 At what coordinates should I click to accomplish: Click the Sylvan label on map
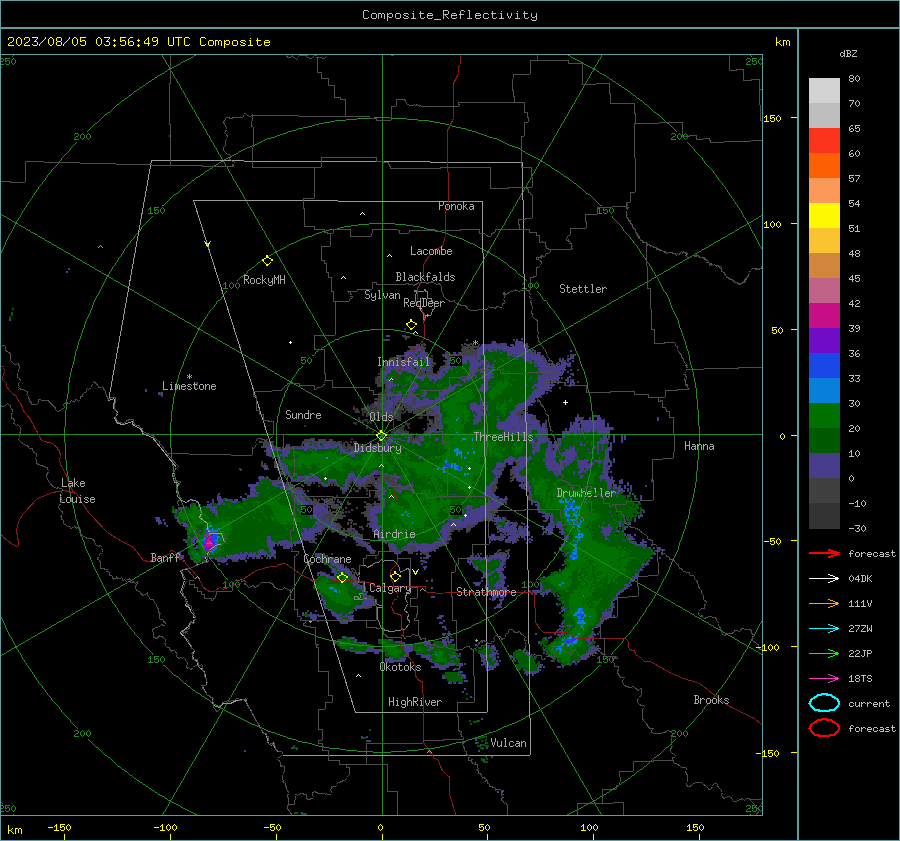382,295
